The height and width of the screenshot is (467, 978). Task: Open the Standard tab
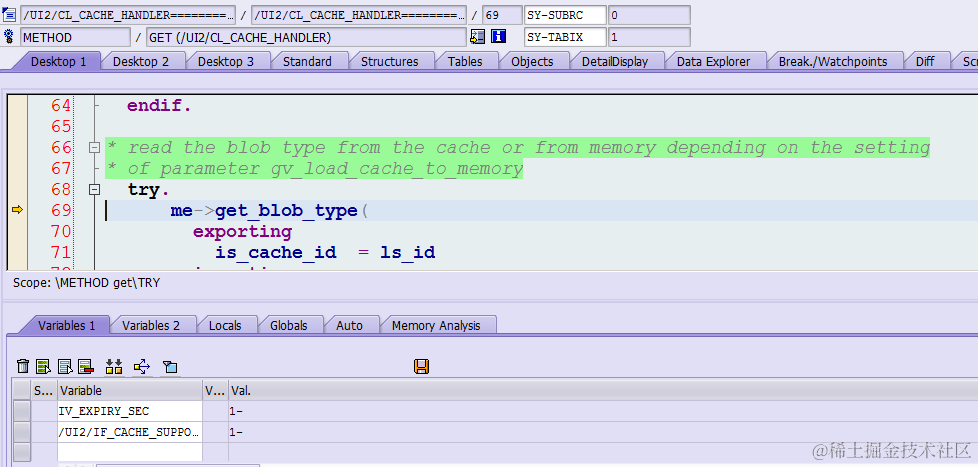pos(307,61)
